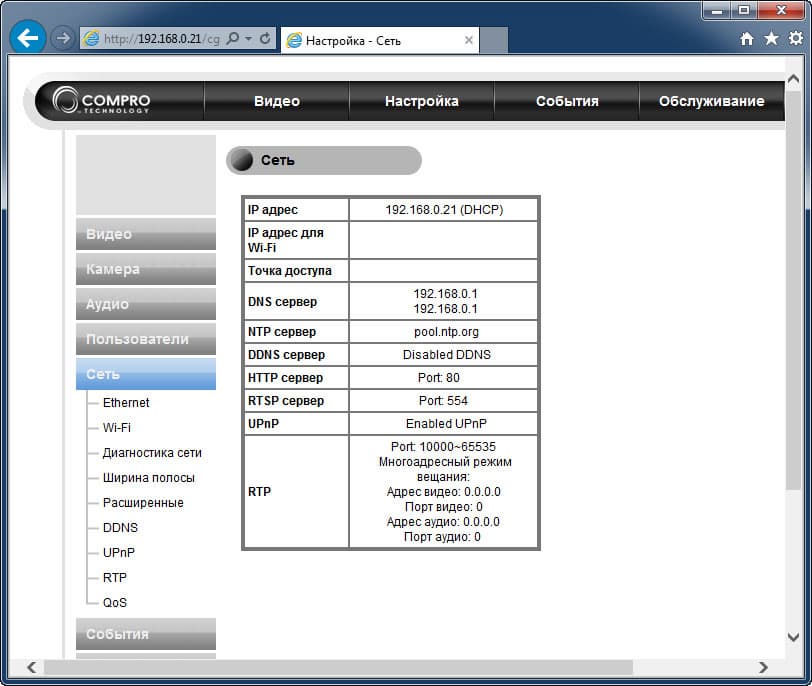Click the 'Сеть' page heading
This screenshot has height=686, width=812.
278,160
